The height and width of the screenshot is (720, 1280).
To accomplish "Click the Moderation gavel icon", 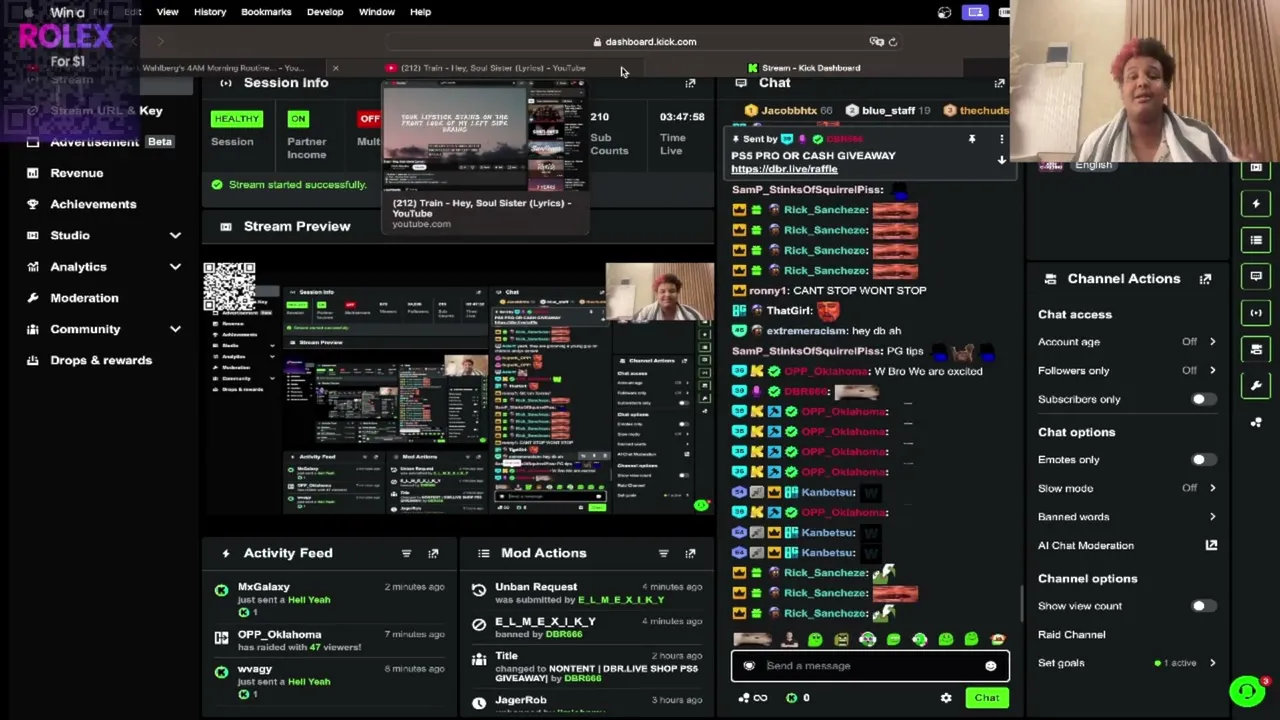I will tap(33, 298).
